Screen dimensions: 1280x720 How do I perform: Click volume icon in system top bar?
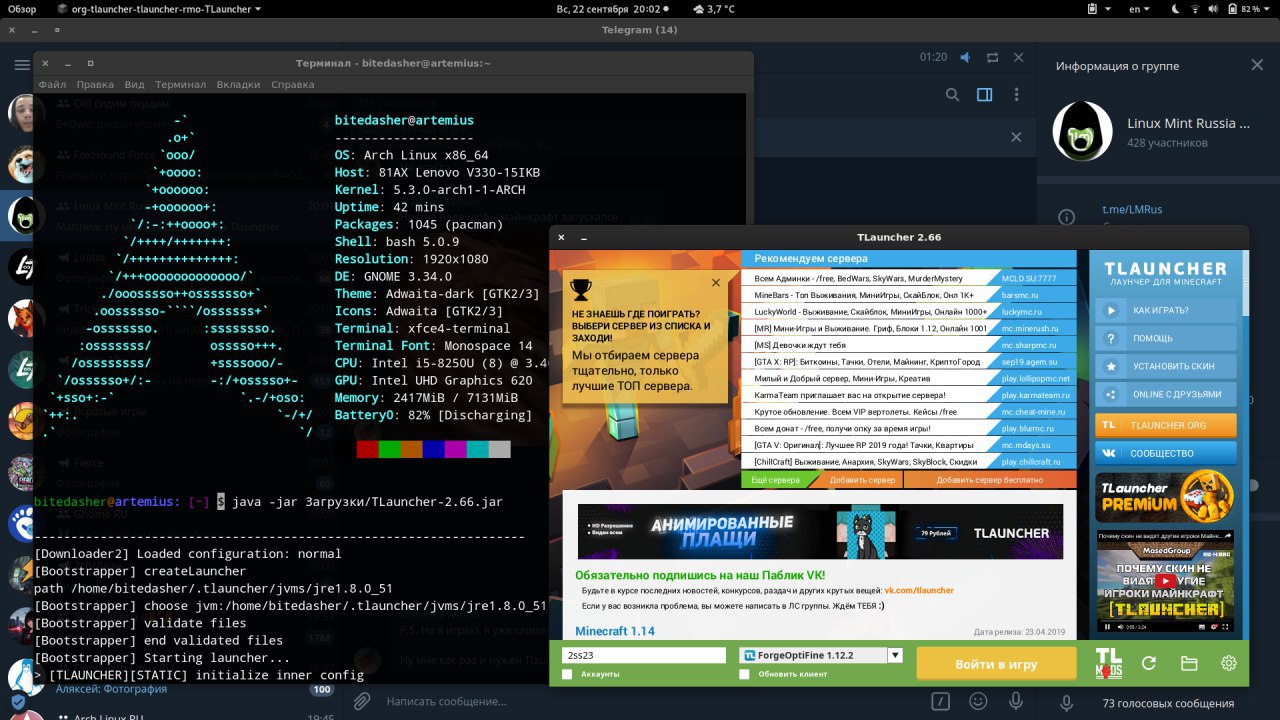1211,9
